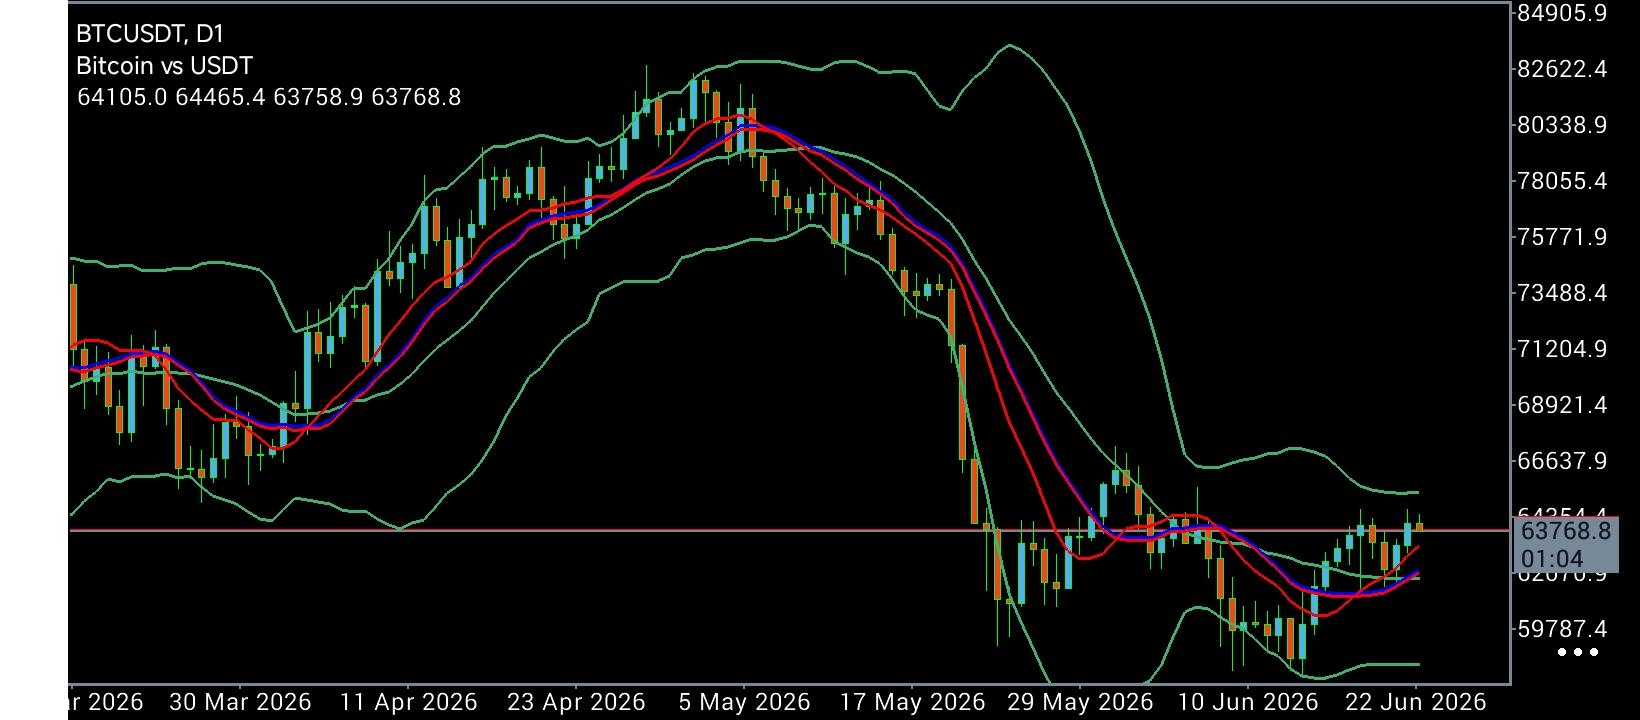
Task: Click the 73488.4 price axis label
Action: 1562,293
